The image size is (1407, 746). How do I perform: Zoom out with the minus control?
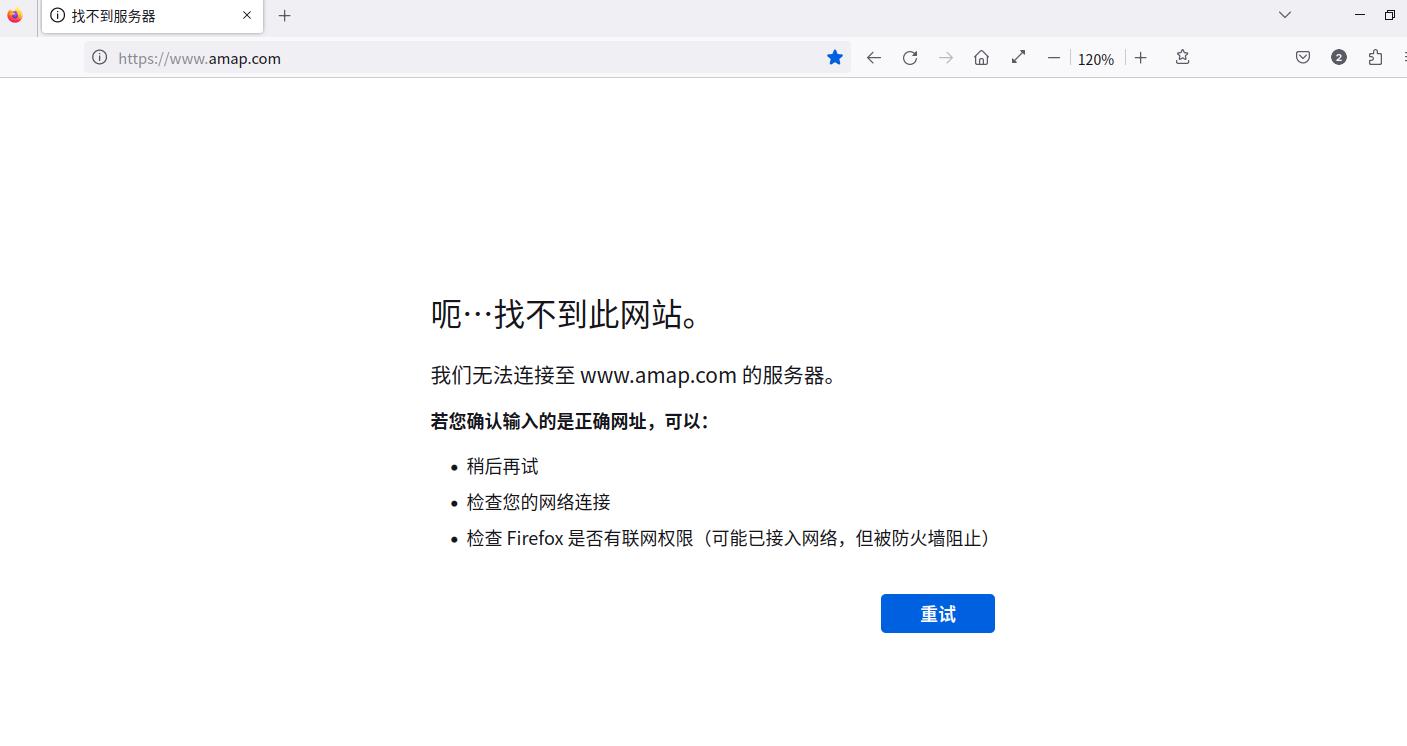coord(1053,57)
